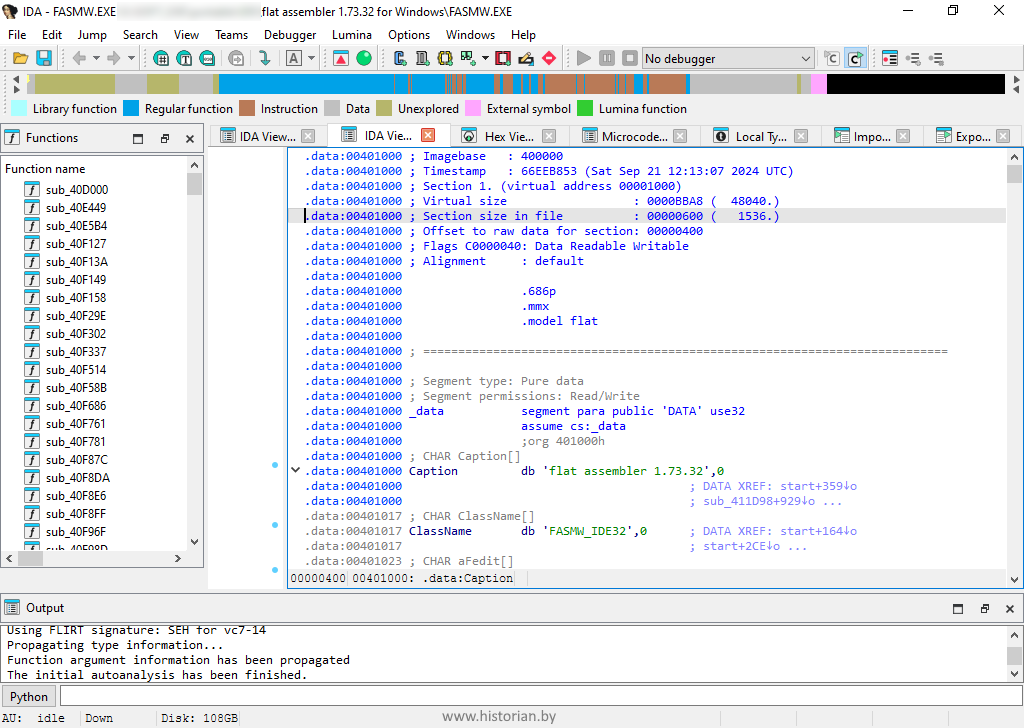
Task: Click the red square frame icon
Action: pos(503,59)
